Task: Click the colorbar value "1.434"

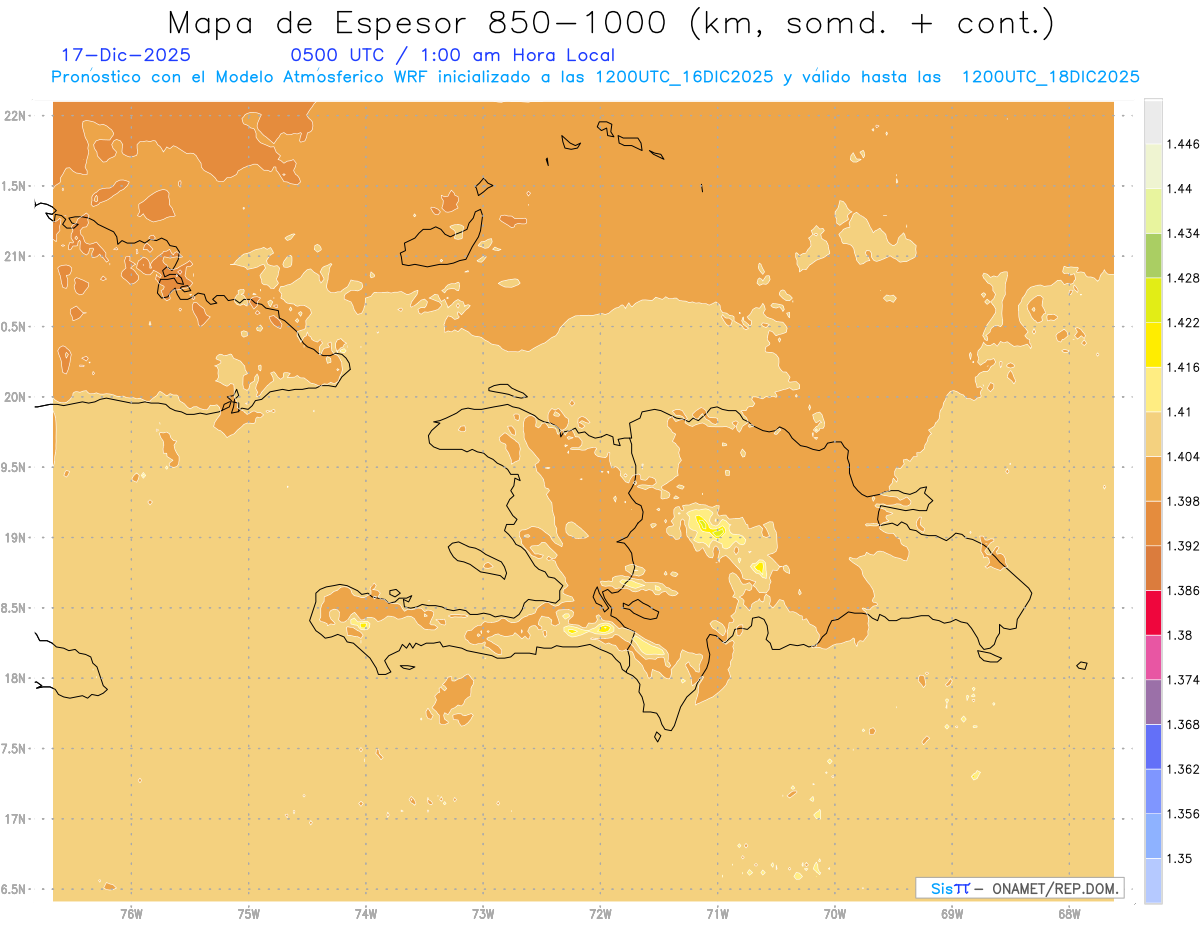Action: coord(1183,233)
